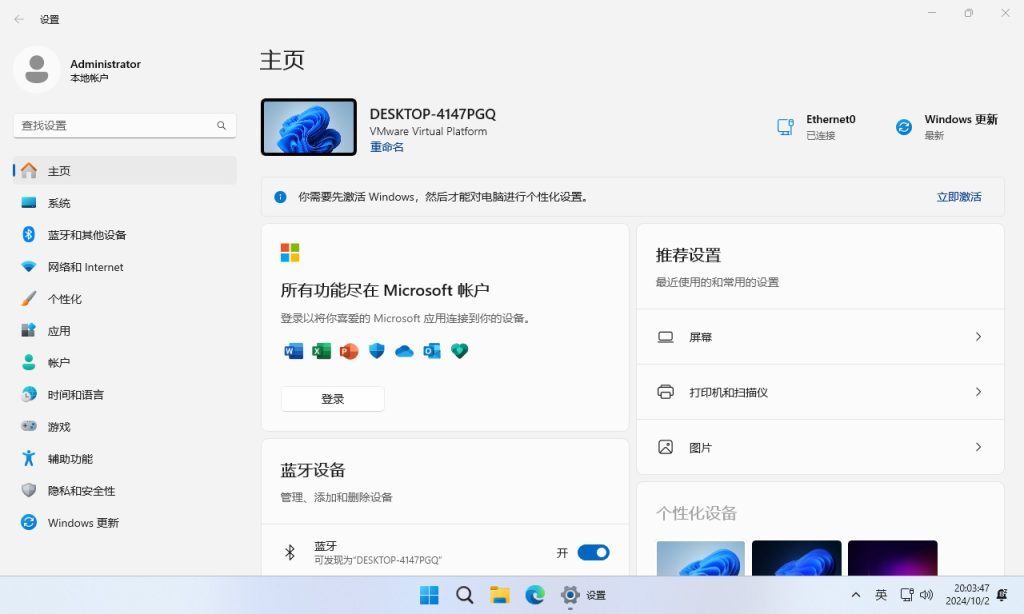This screenshot has width=1024, height=614.
Task: Open Windows 更新 from the sidebar
Action: (84, 522)
